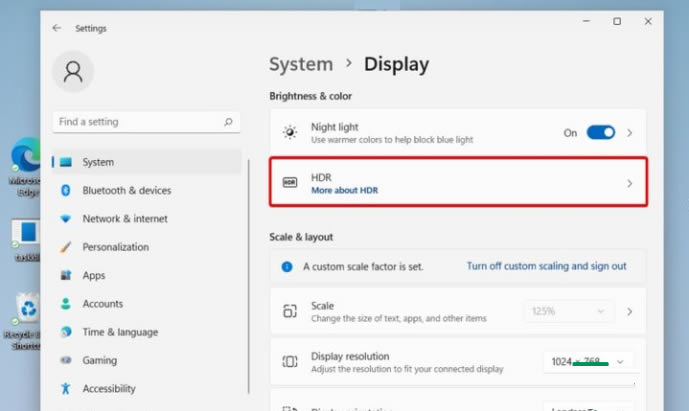
Task: Click the Display resolution row icon
Action: coord(290,361)
